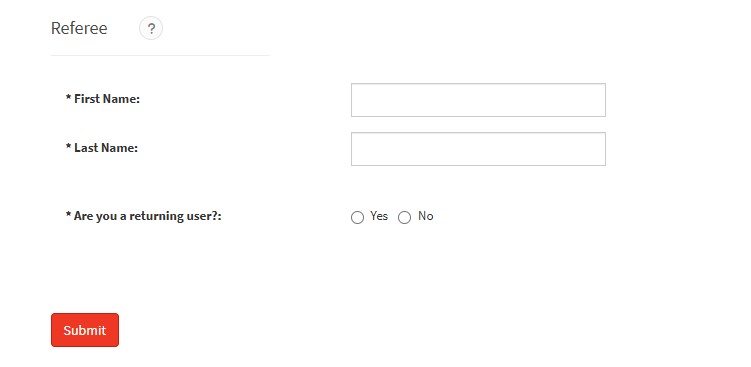The image size is (751, 367).
Task: Open the help question mark beside Referee
Action: point(151,28)
